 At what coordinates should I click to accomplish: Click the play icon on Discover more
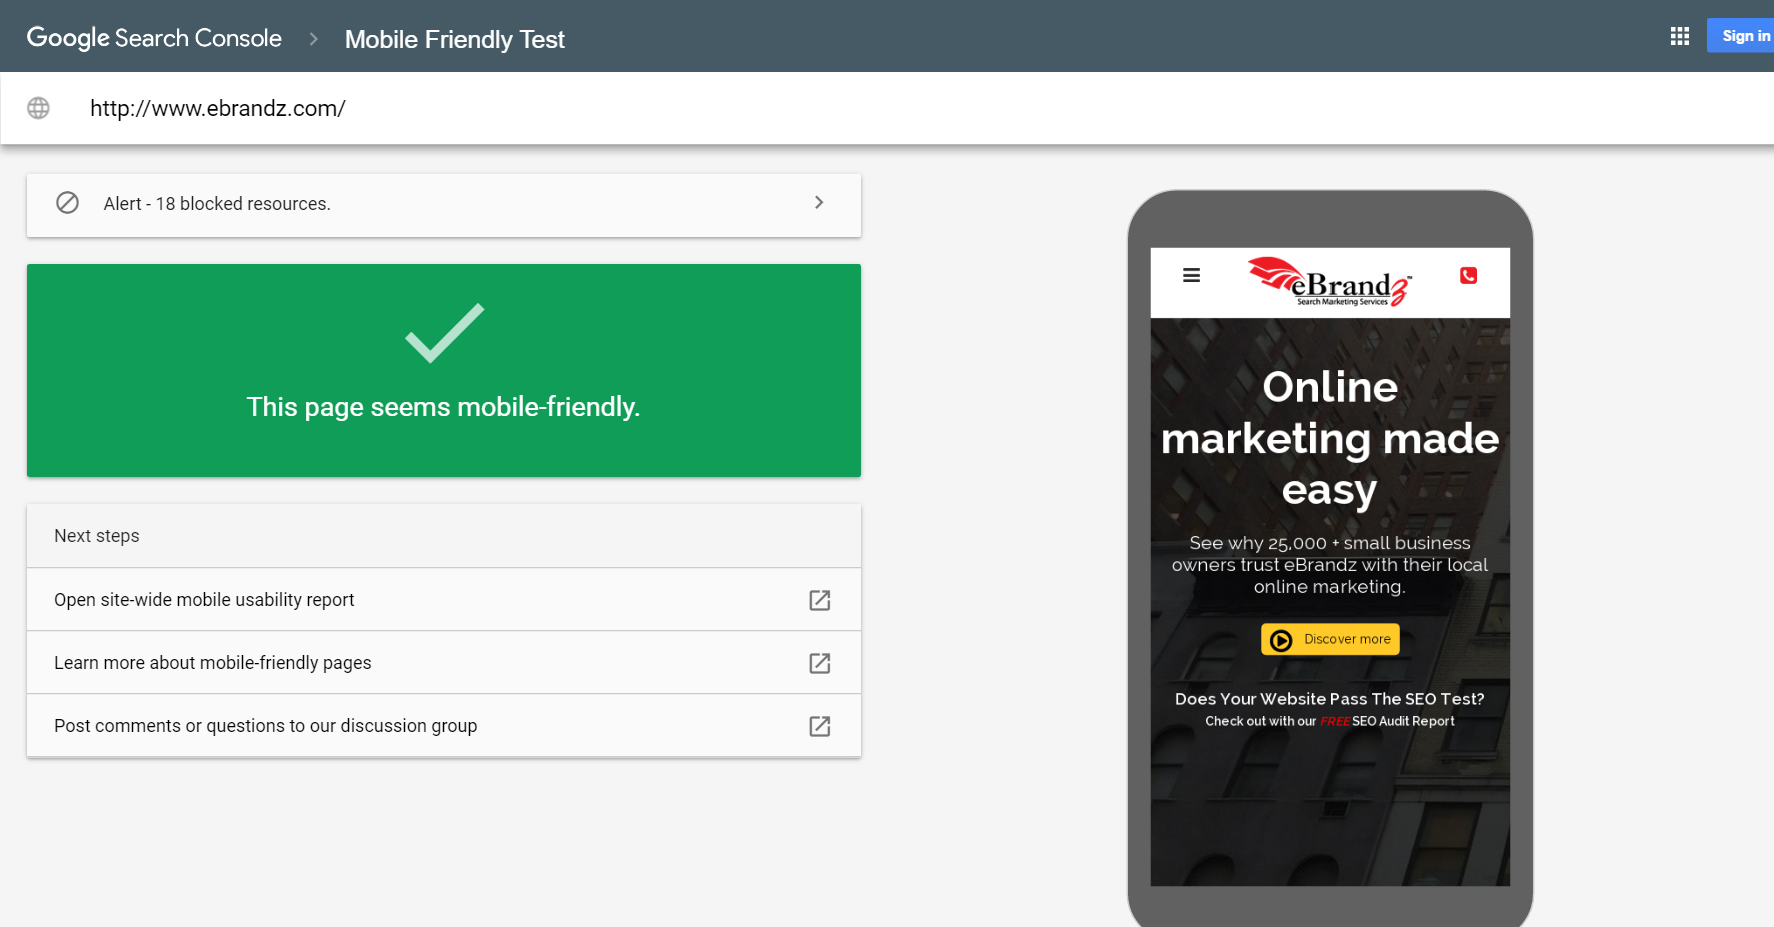(1281, 640)
